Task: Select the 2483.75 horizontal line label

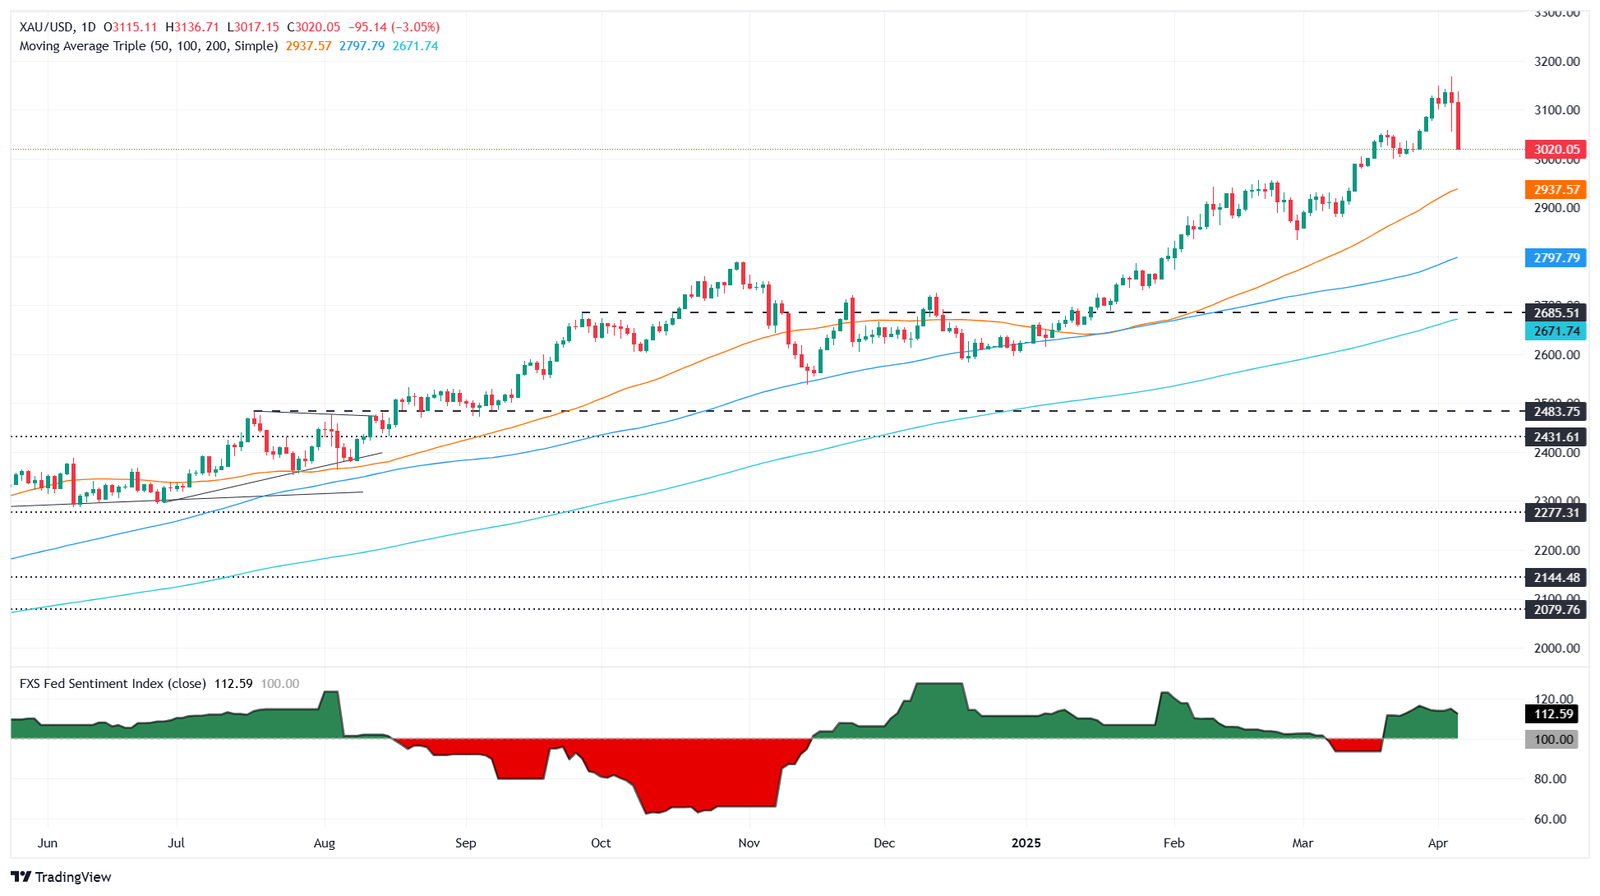Action: tap(1555, 411)
